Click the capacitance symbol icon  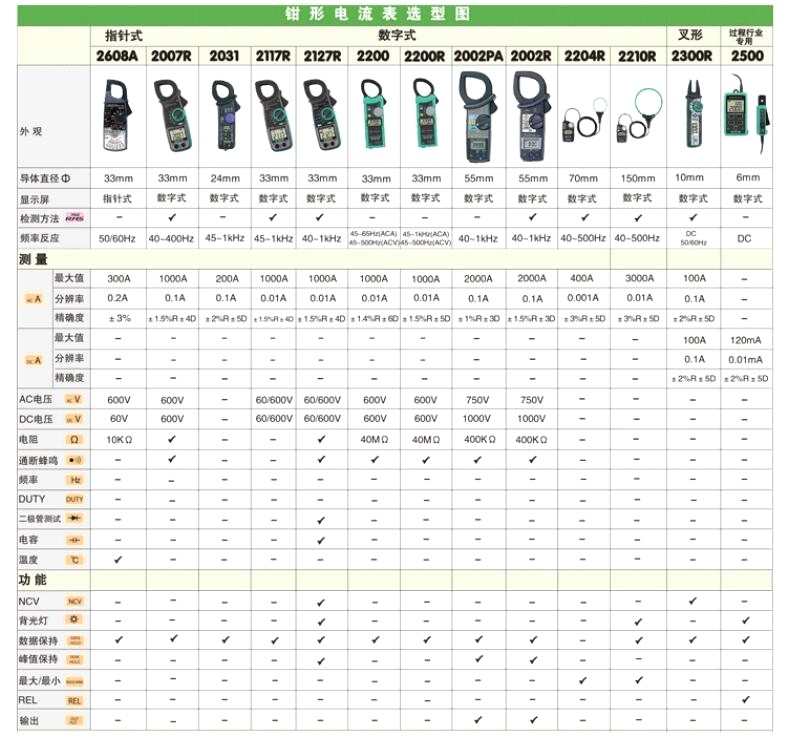click(x=74, y=540)
